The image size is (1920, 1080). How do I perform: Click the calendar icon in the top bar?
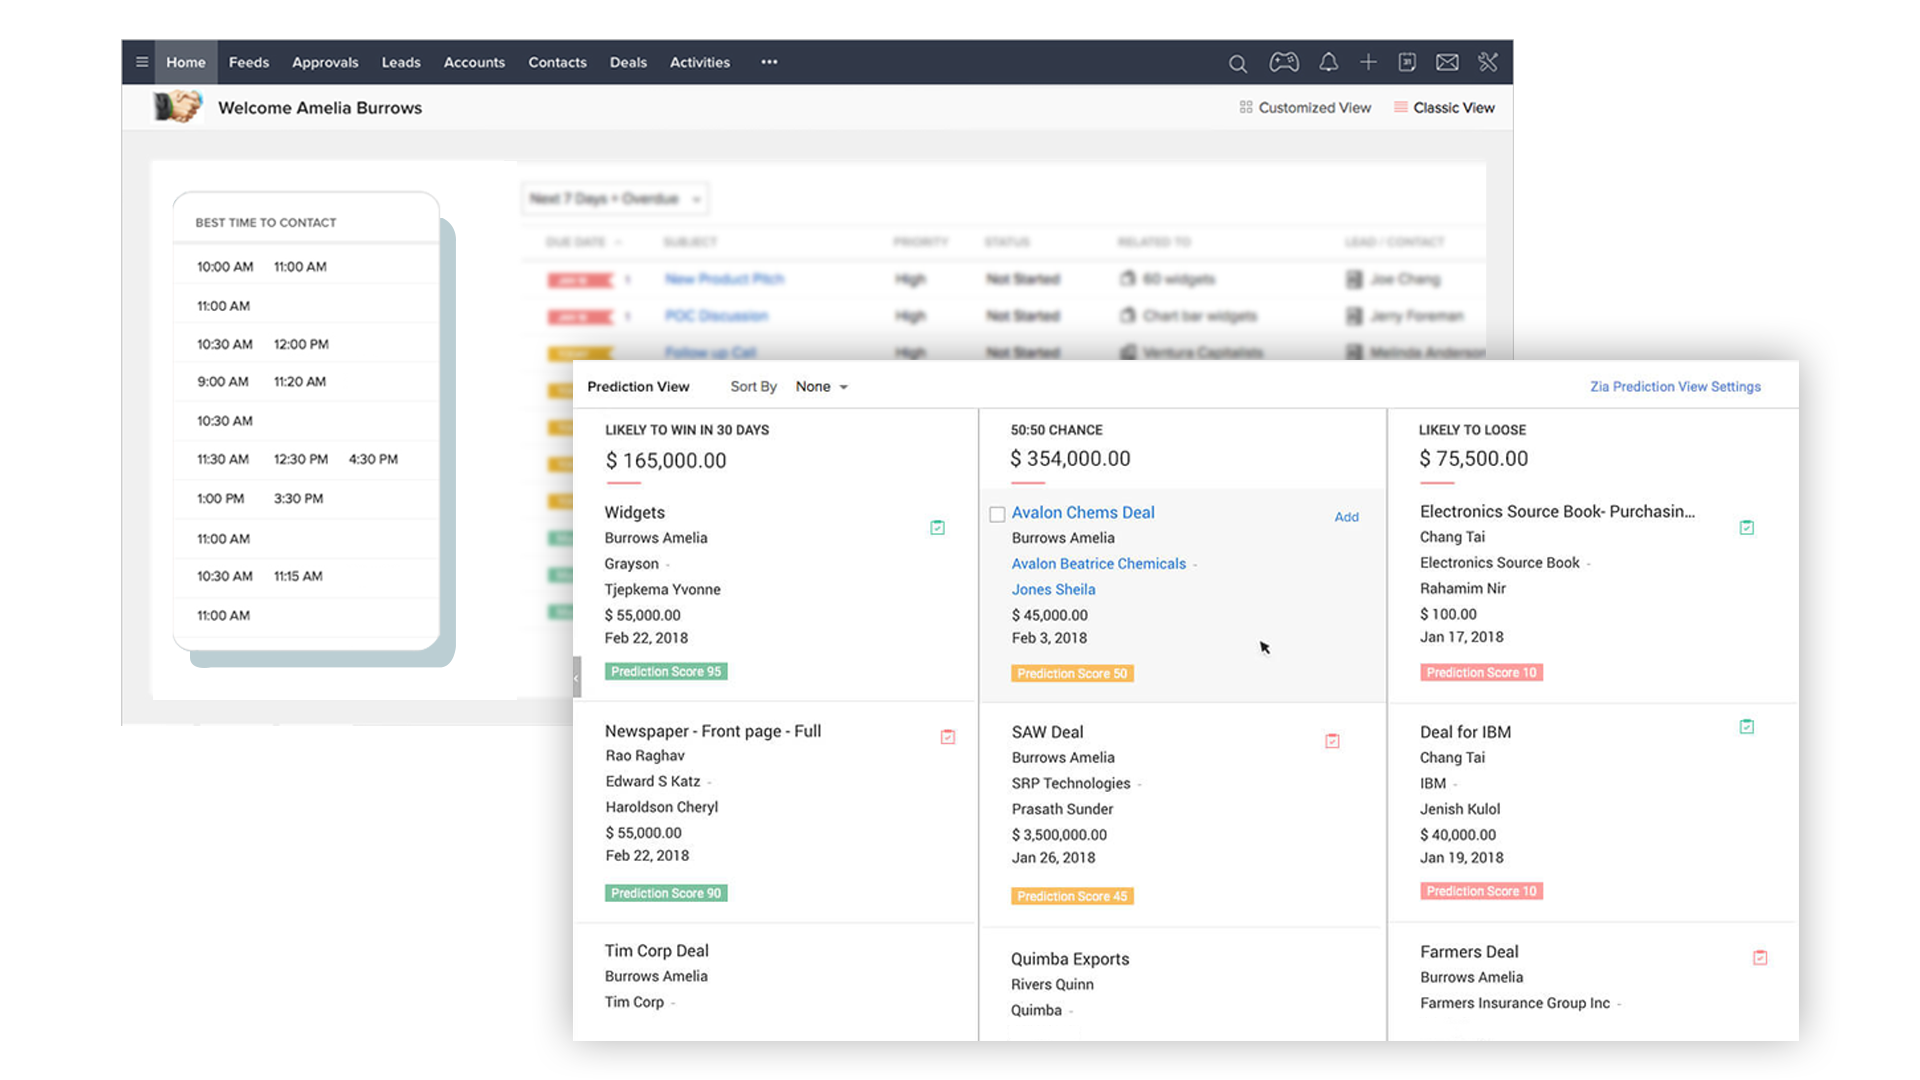1407,62
